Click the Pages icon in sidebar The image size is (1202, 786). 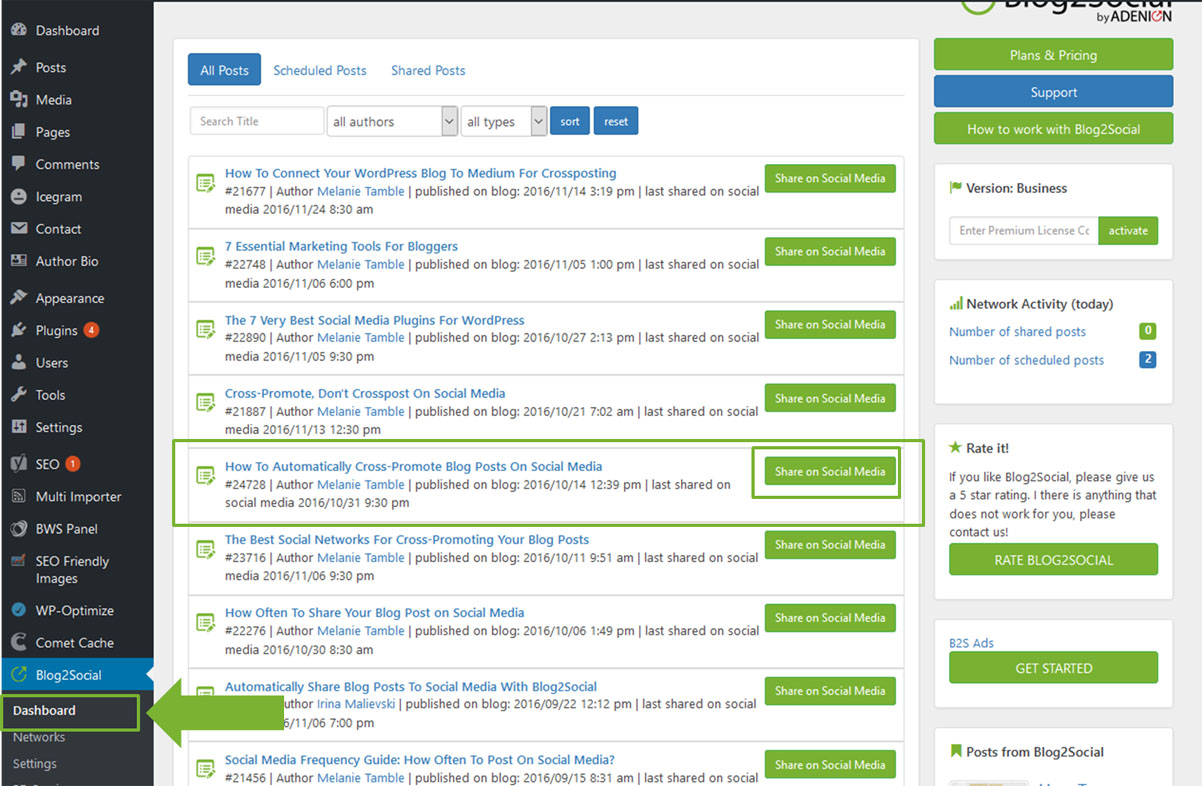point(18,131)
